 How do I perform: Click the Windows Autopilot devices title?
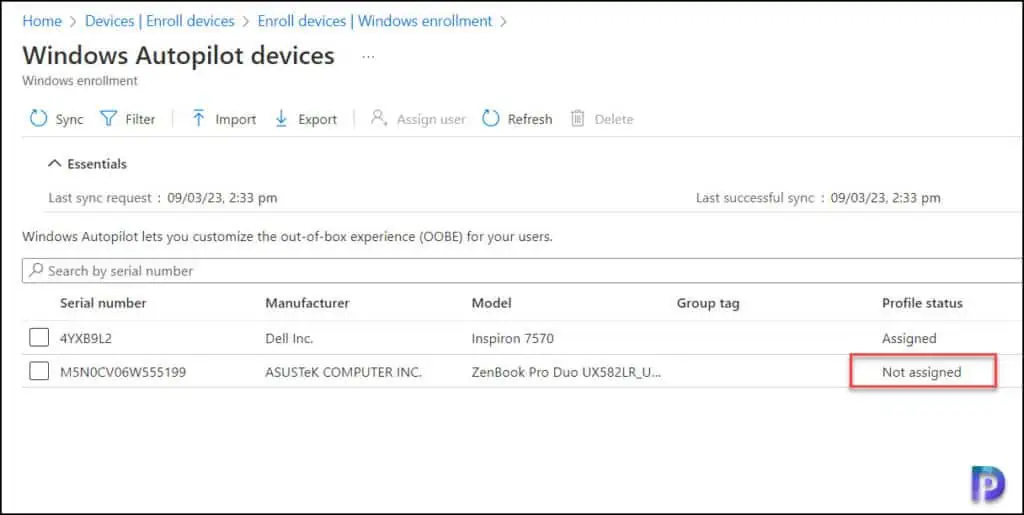coord(178,55)
